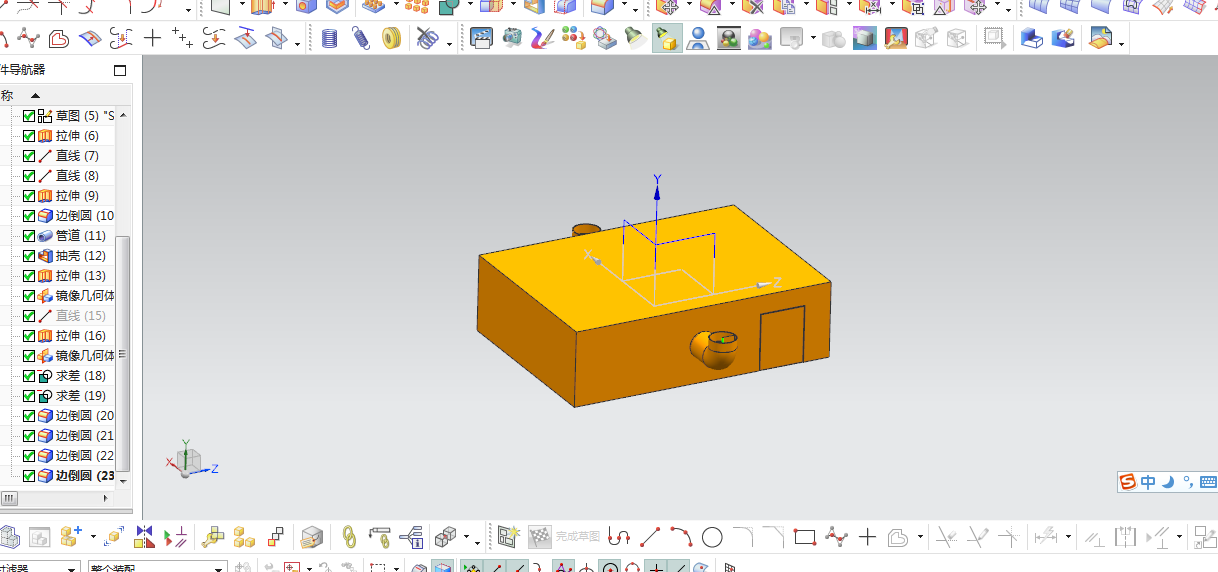The width and height of the screenshot is (1218, 572).
Task: Click the Sketch in task environment icon
Action: (509, 537)
